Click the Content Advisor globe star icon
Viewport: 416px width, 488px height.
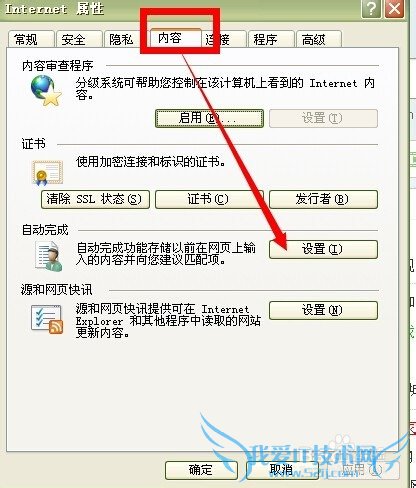pyautogui.click(x=46, y=90)
